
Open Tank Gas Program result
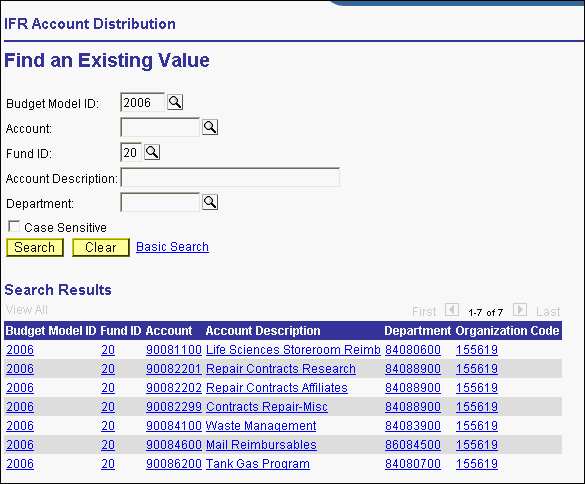pyautogui.click(x=258, y=464)
